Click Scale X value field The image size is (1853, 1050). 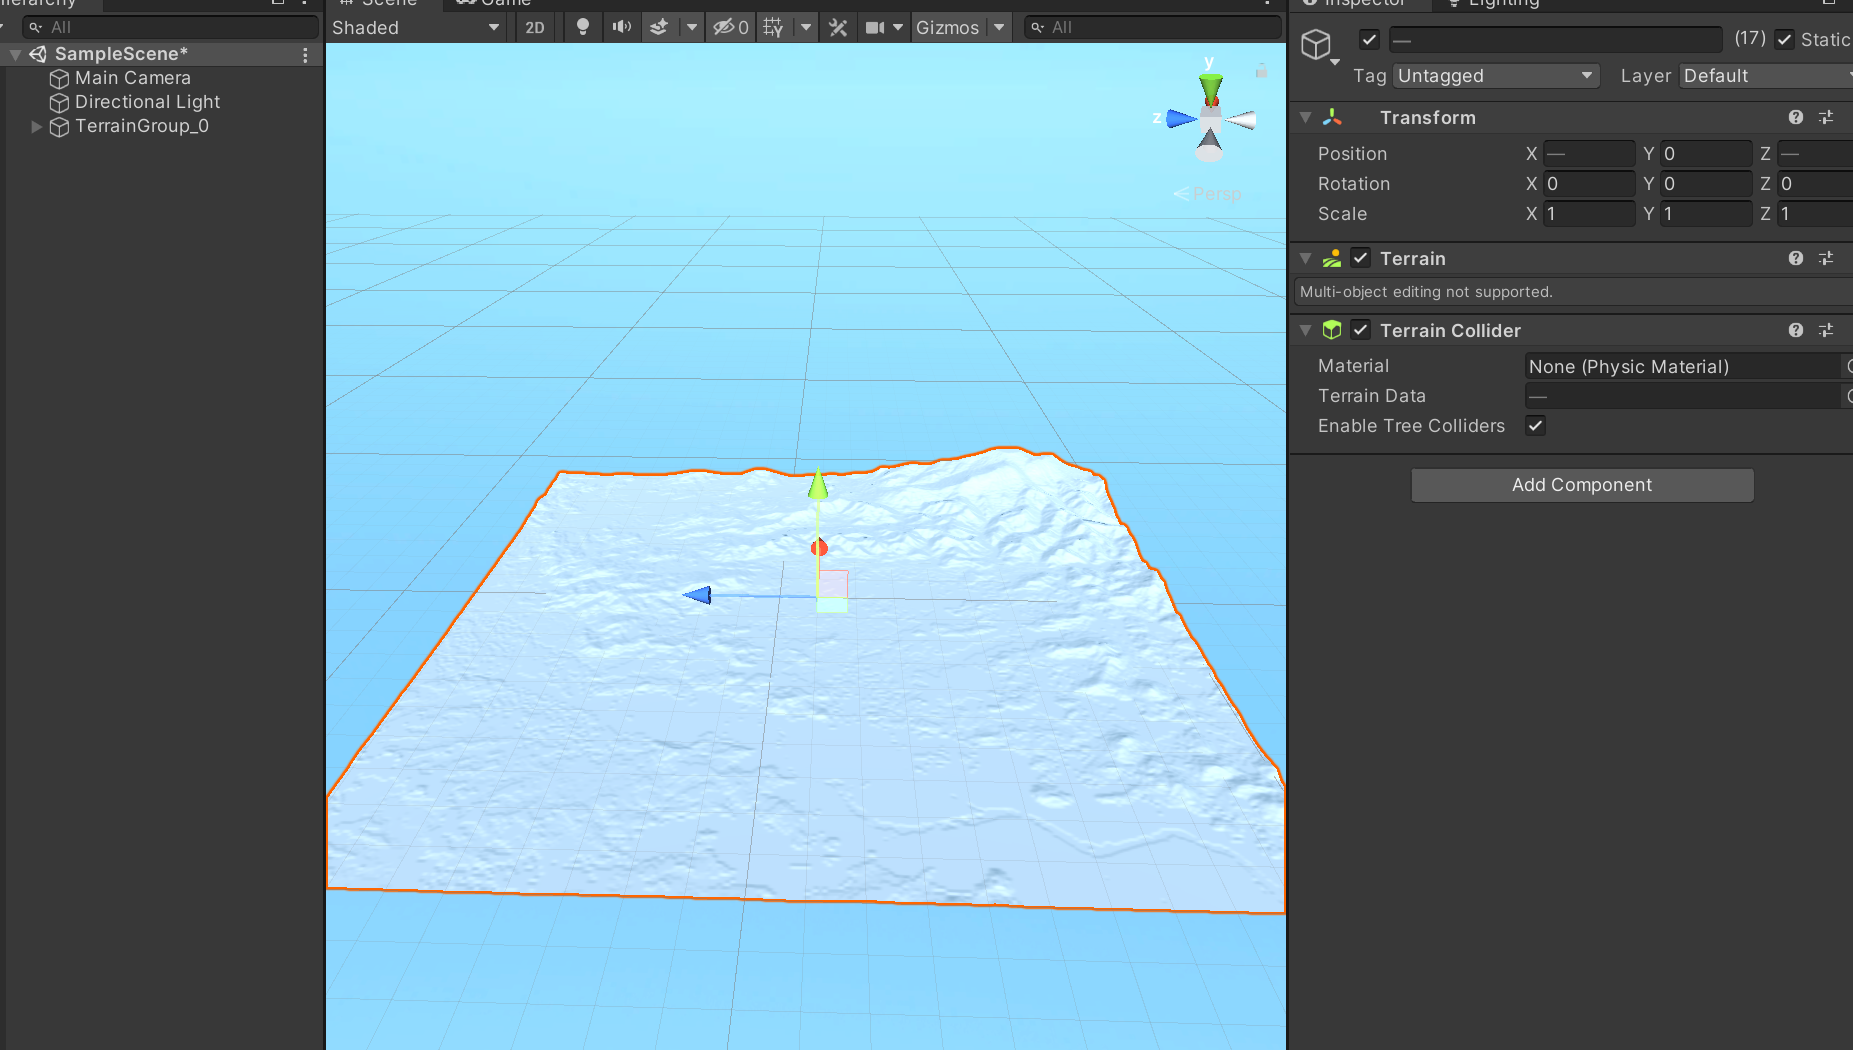[x=1589, y=214]
